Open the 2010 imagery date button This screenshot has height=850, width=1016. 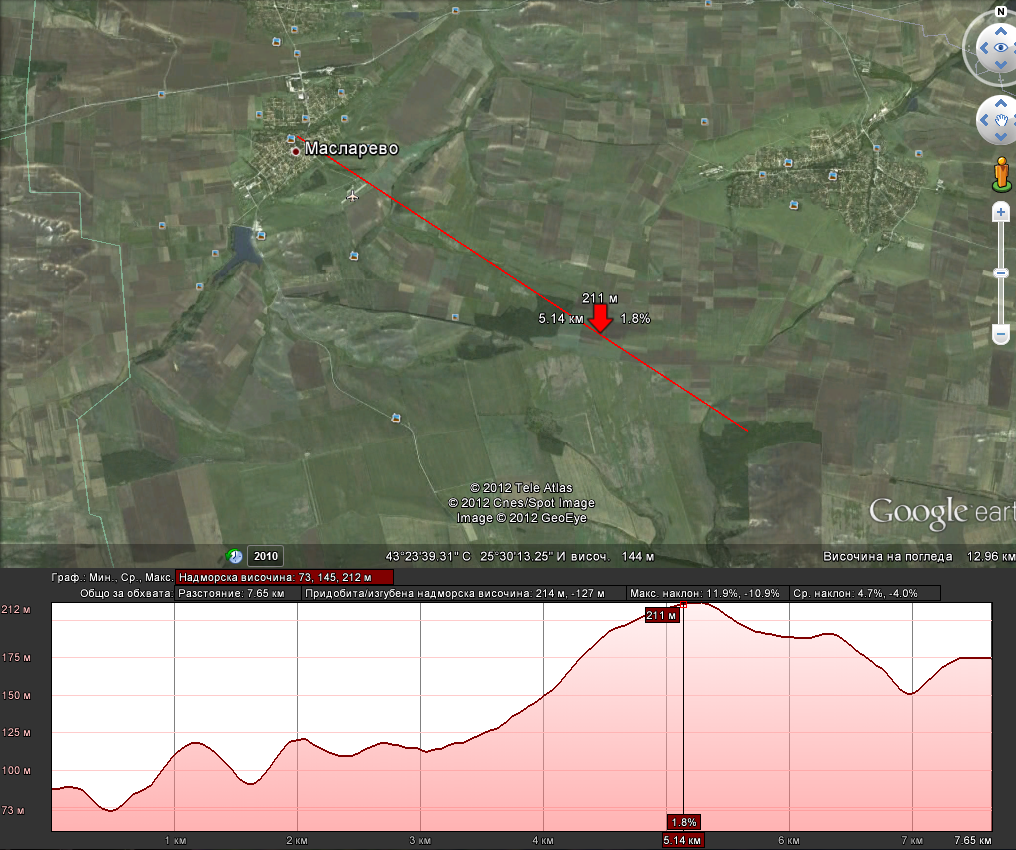(x=266, y=556)
